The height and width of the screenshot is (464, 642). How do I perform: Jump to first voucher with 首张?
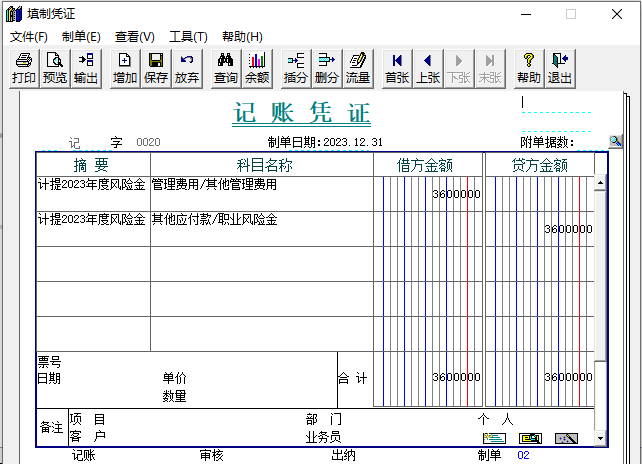397,68
